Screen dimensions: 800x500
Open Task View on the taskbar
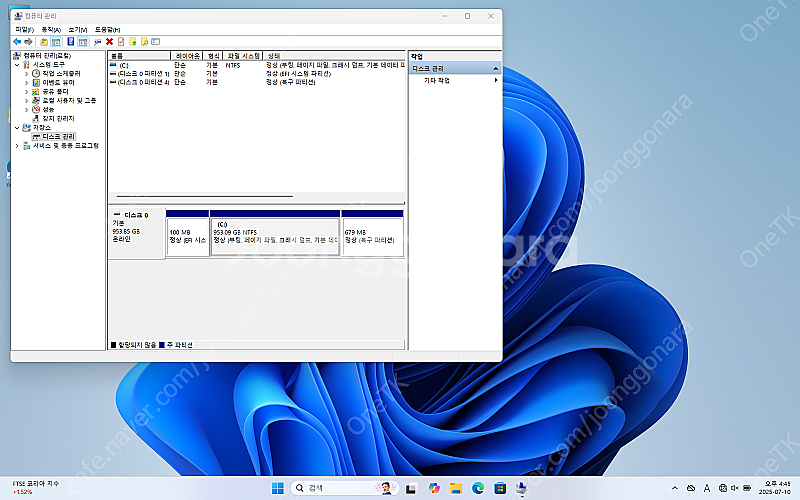(x=411, y=488)
